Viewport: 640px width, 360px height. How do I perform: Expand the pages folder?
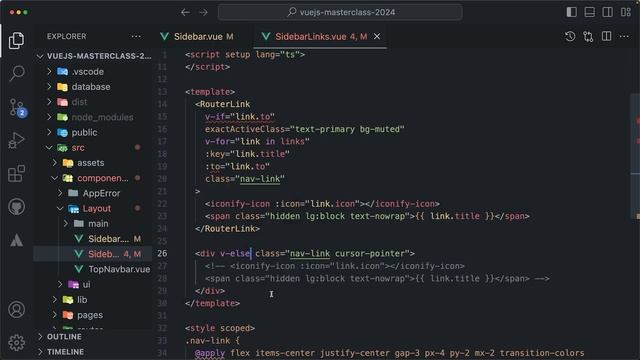(93, 315)
